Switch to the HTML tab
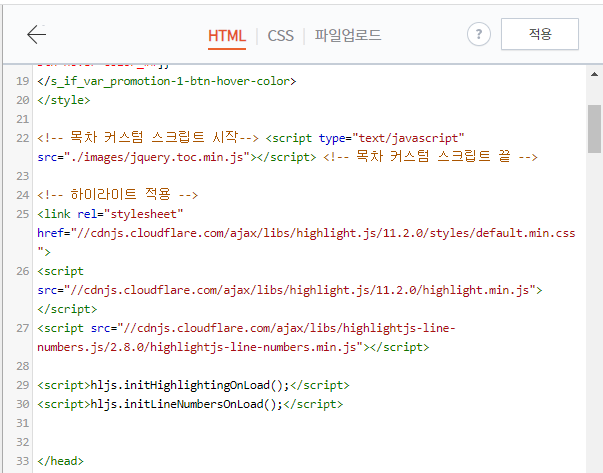 pyautogui.click(x=227, y=36)
